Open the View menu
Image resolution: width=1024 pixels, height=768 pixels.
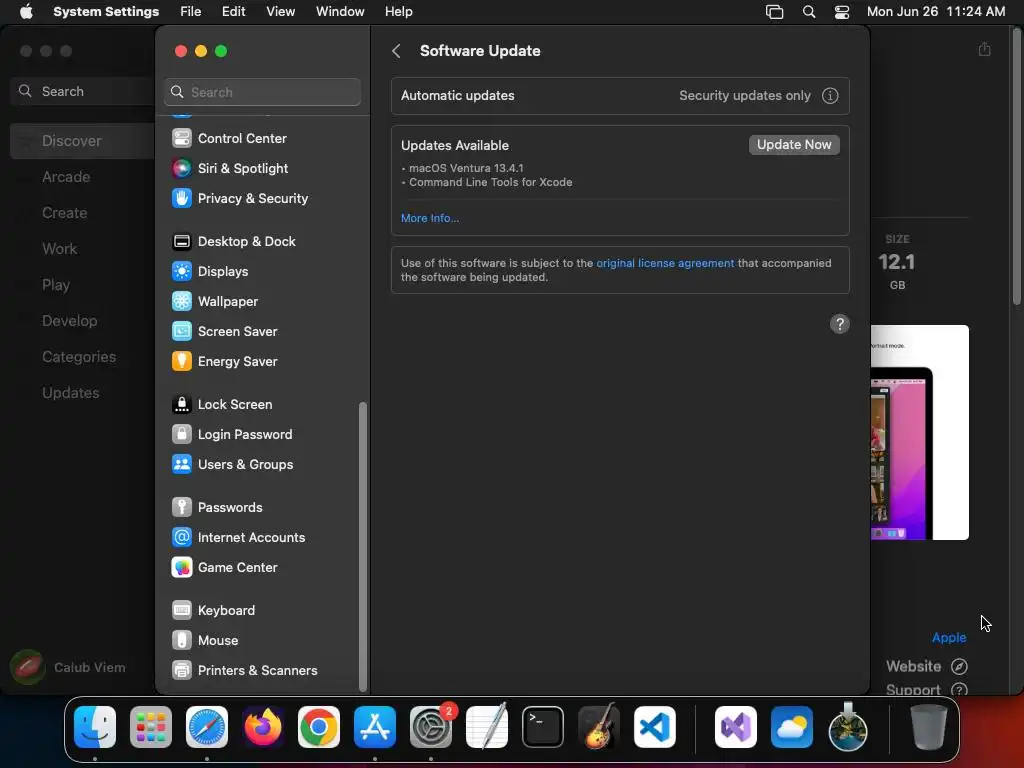coord(280,12)
